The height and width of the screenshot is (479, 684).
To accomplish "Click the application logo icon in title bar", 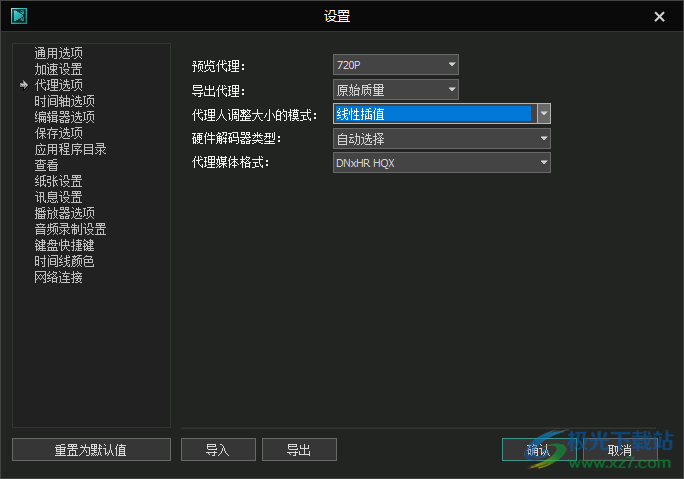I will pyautogui.click(x=19, y=16).
